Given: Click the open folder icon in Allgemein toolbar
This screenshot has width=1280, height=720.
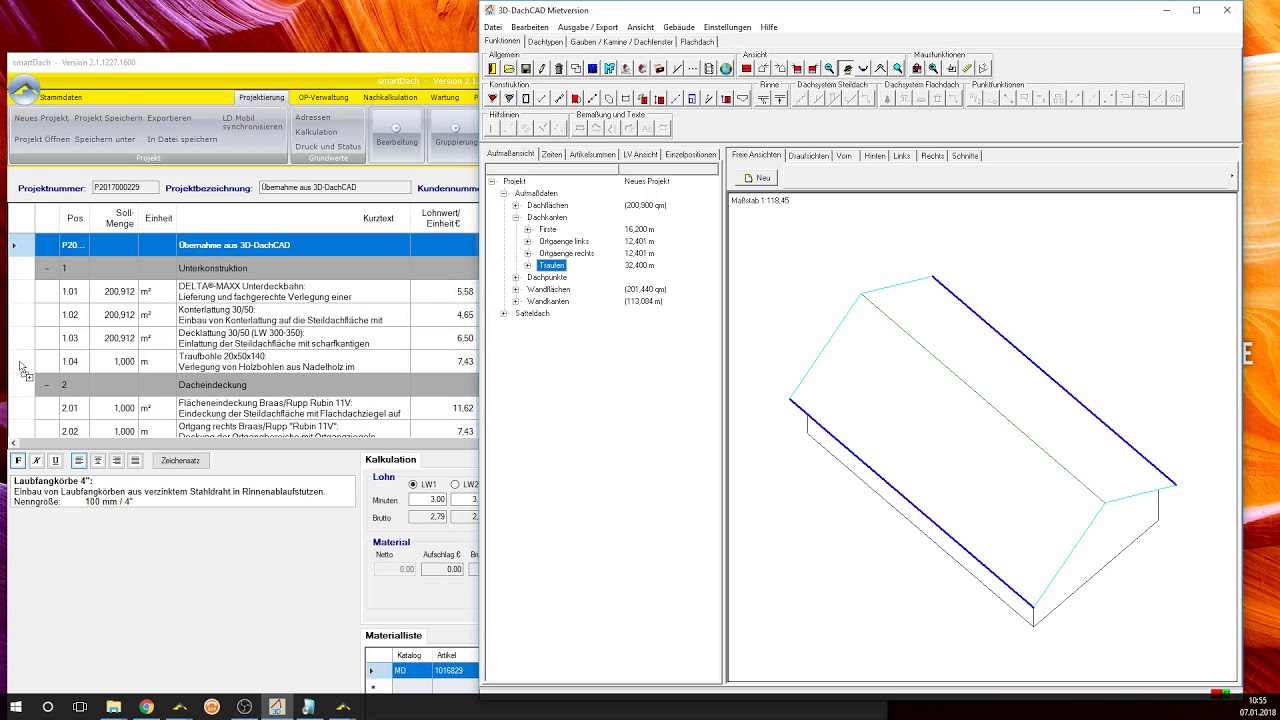Looking at the screenshot, I should pos(509,69).
